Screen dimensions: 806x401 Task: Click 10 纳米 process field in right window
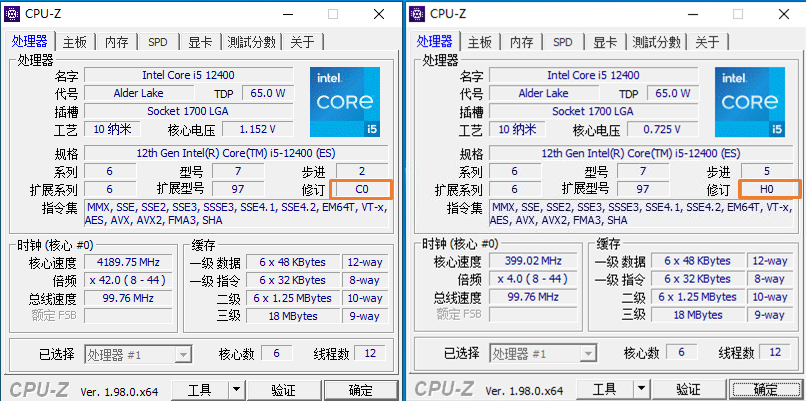click(517, 129)
